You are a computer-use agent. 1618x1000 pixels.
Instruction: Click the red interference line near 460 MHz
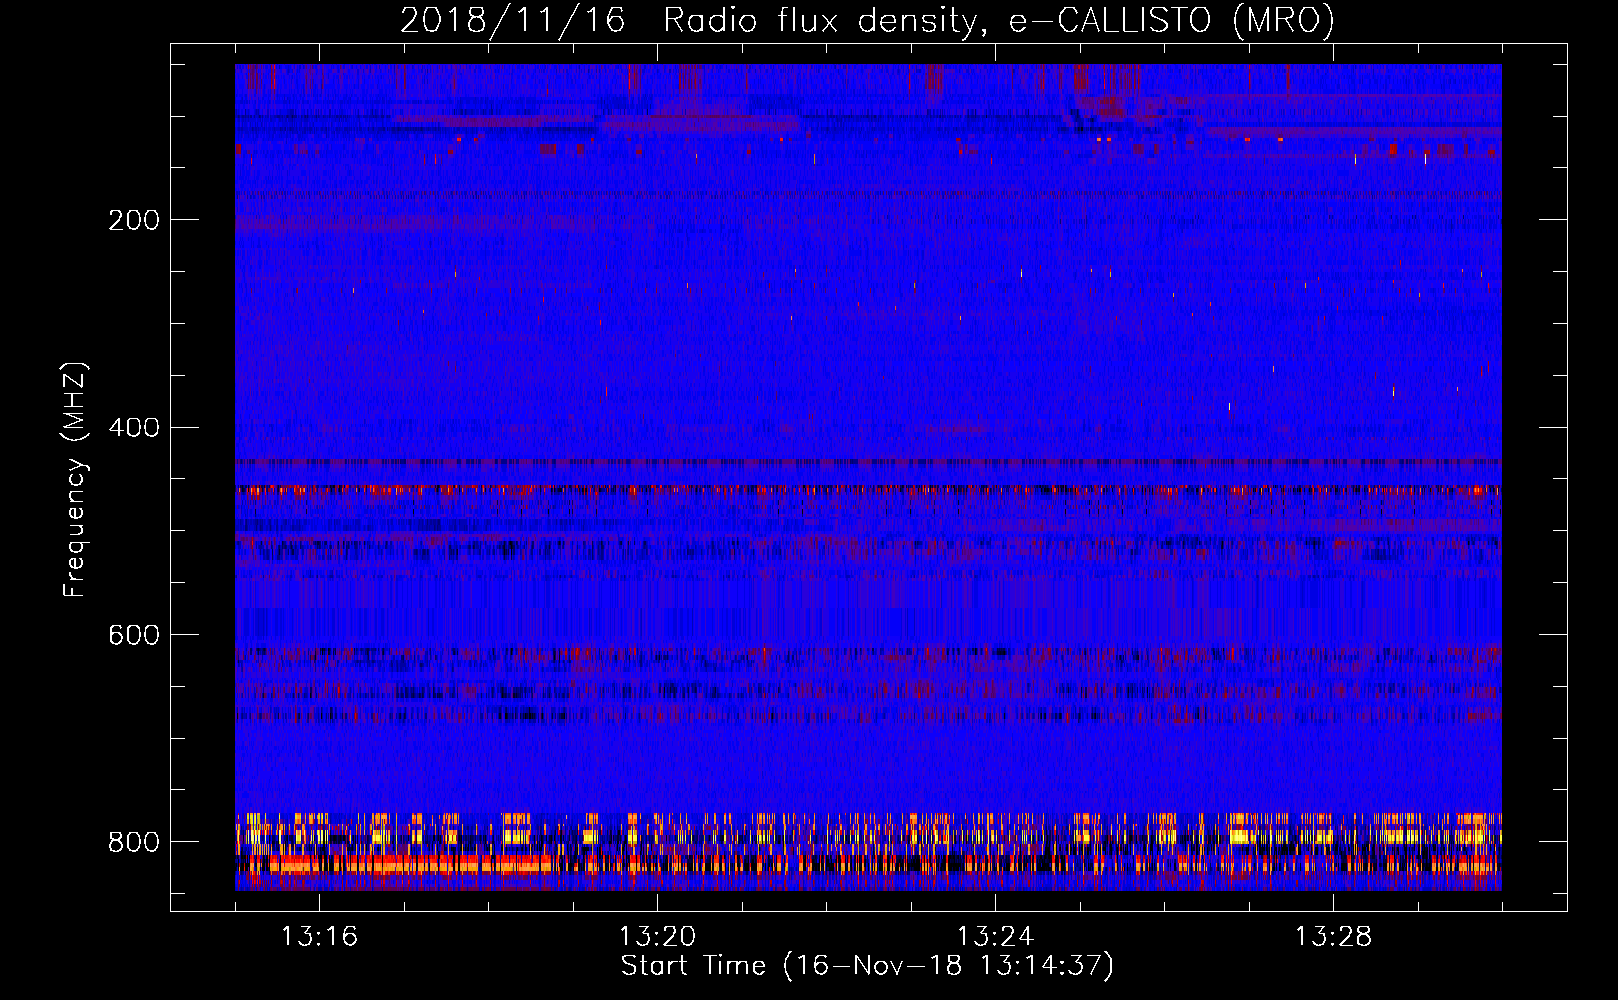(868, 491)
